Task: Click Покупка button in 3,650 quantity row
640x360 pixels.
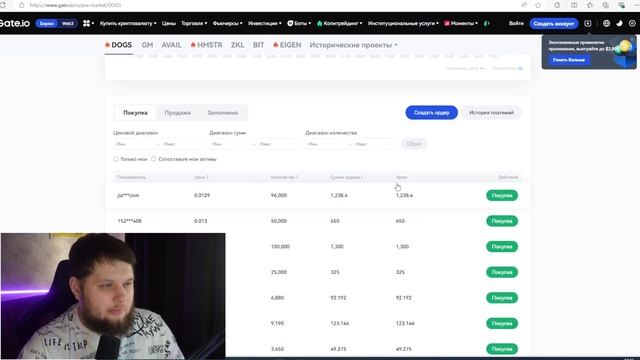Action: pyautogui.click(x=502, y=349)
